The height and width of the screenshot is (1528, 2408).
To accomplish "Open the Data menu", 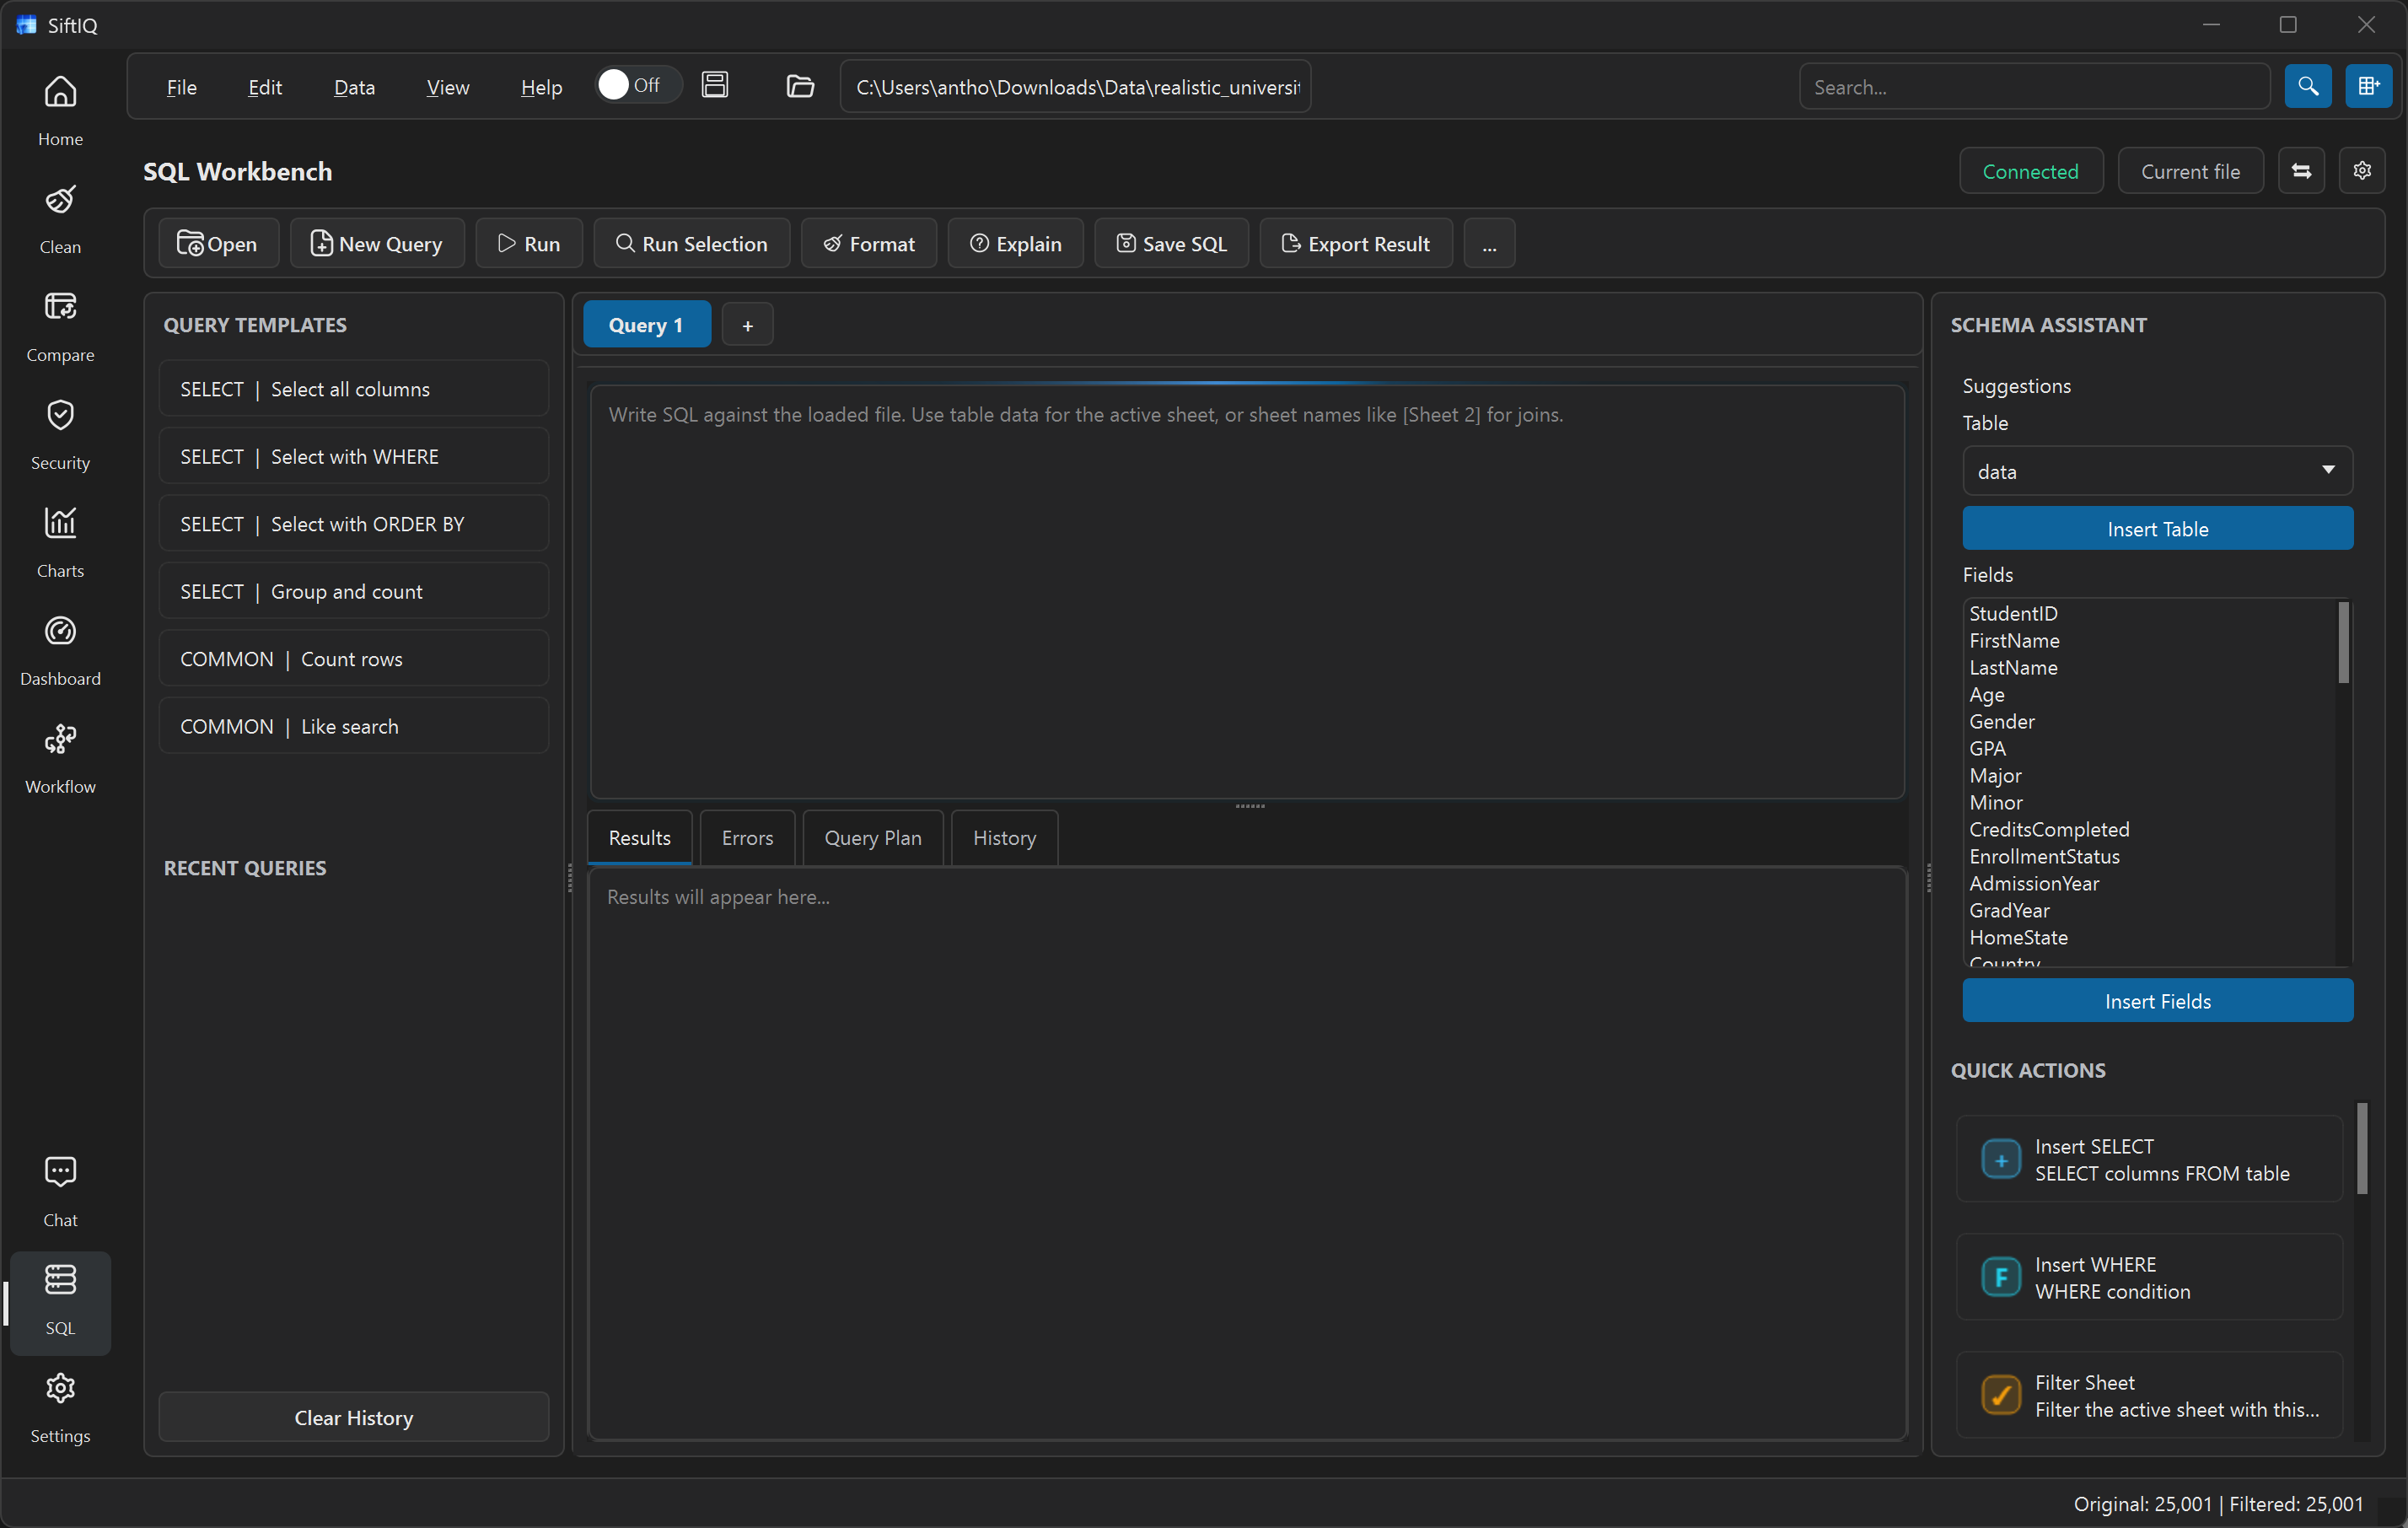I will point(354,87).
